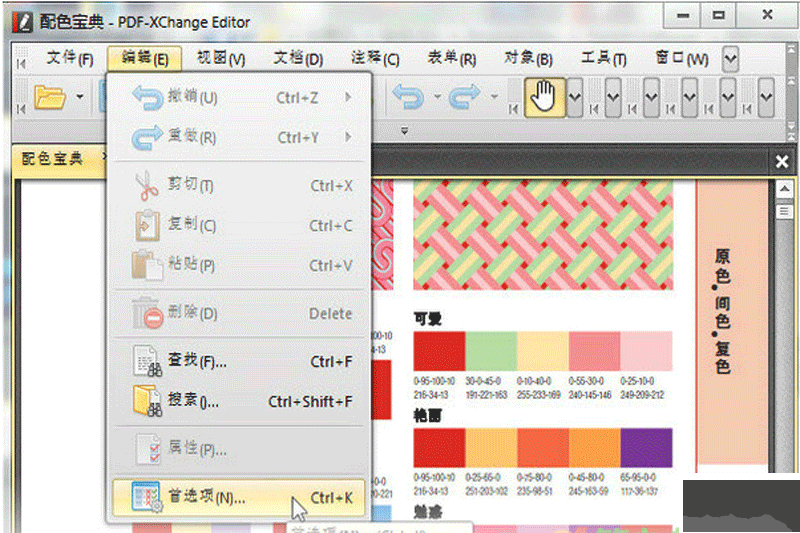Click the open folder toolbar icon
800x533 pixels.
click(50, 97)
